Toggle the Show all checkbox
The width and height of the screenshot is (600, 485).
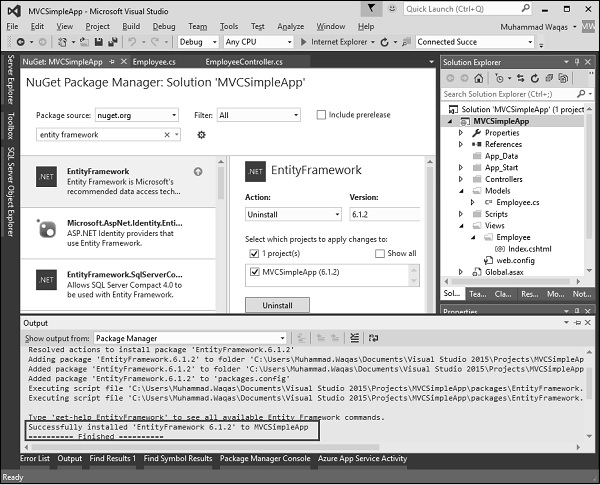coord(380,253)
